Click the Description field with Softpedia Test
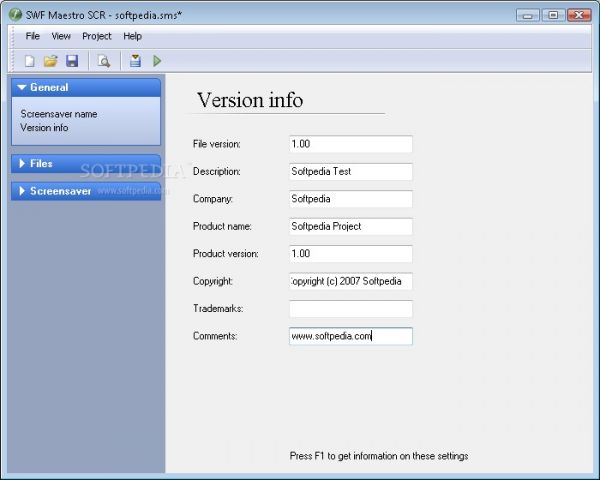Viewport: 600px width, 480px height. point(351,171)
